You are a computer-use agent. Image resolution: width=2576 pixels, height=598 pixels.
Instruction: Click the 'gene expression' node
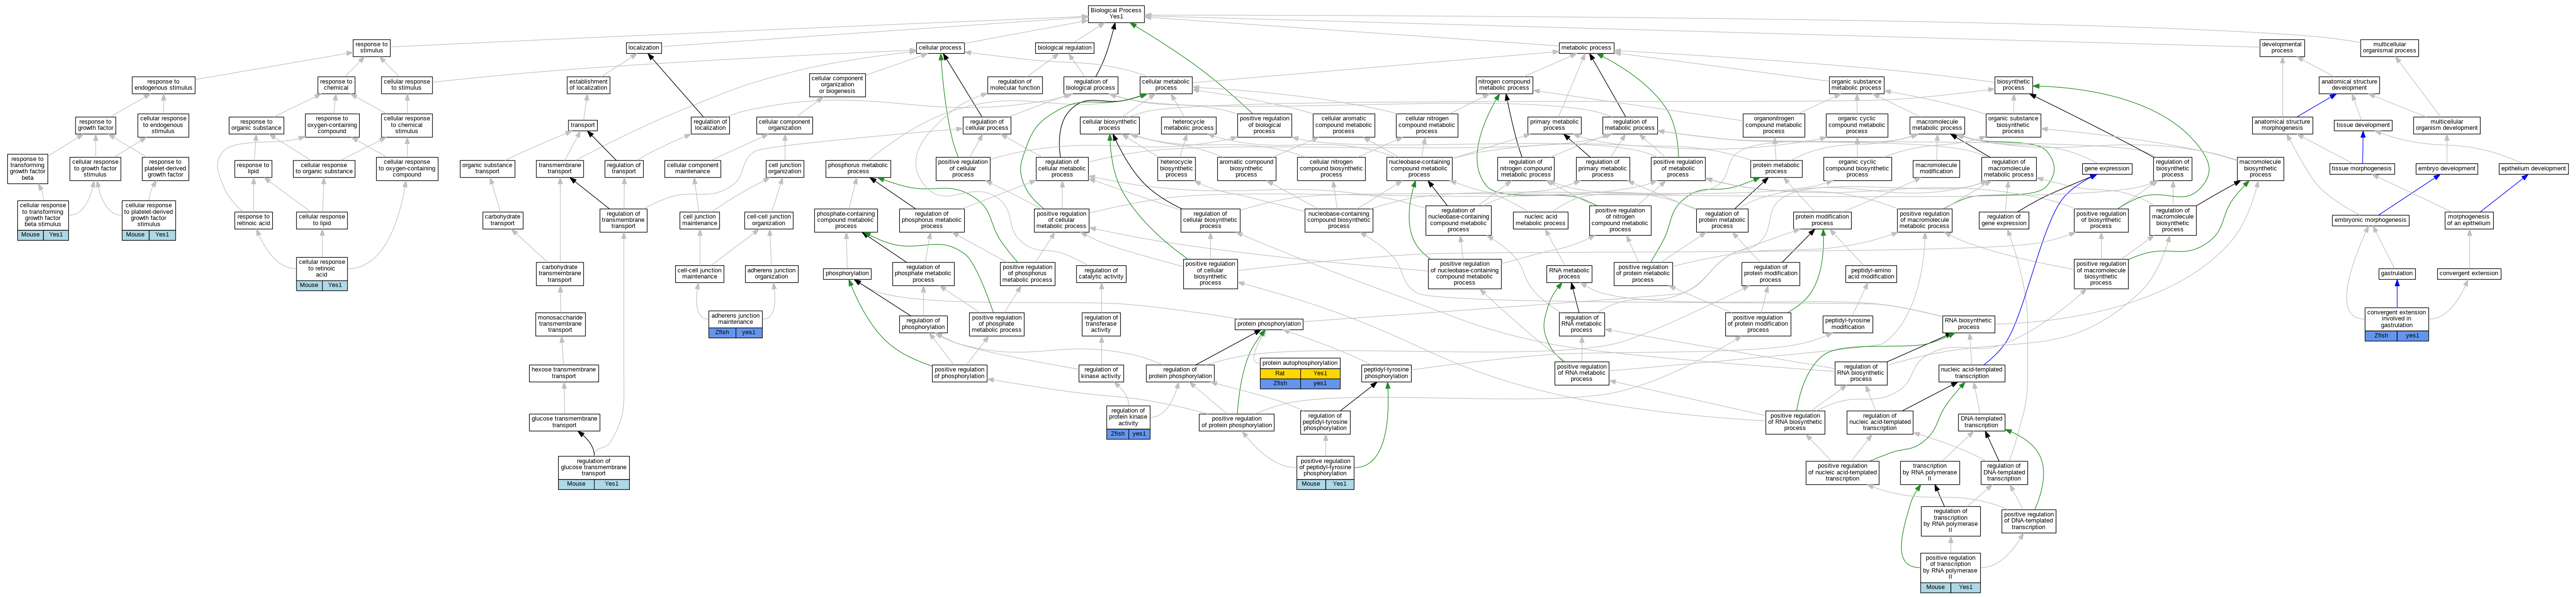tap(2106, 168)
